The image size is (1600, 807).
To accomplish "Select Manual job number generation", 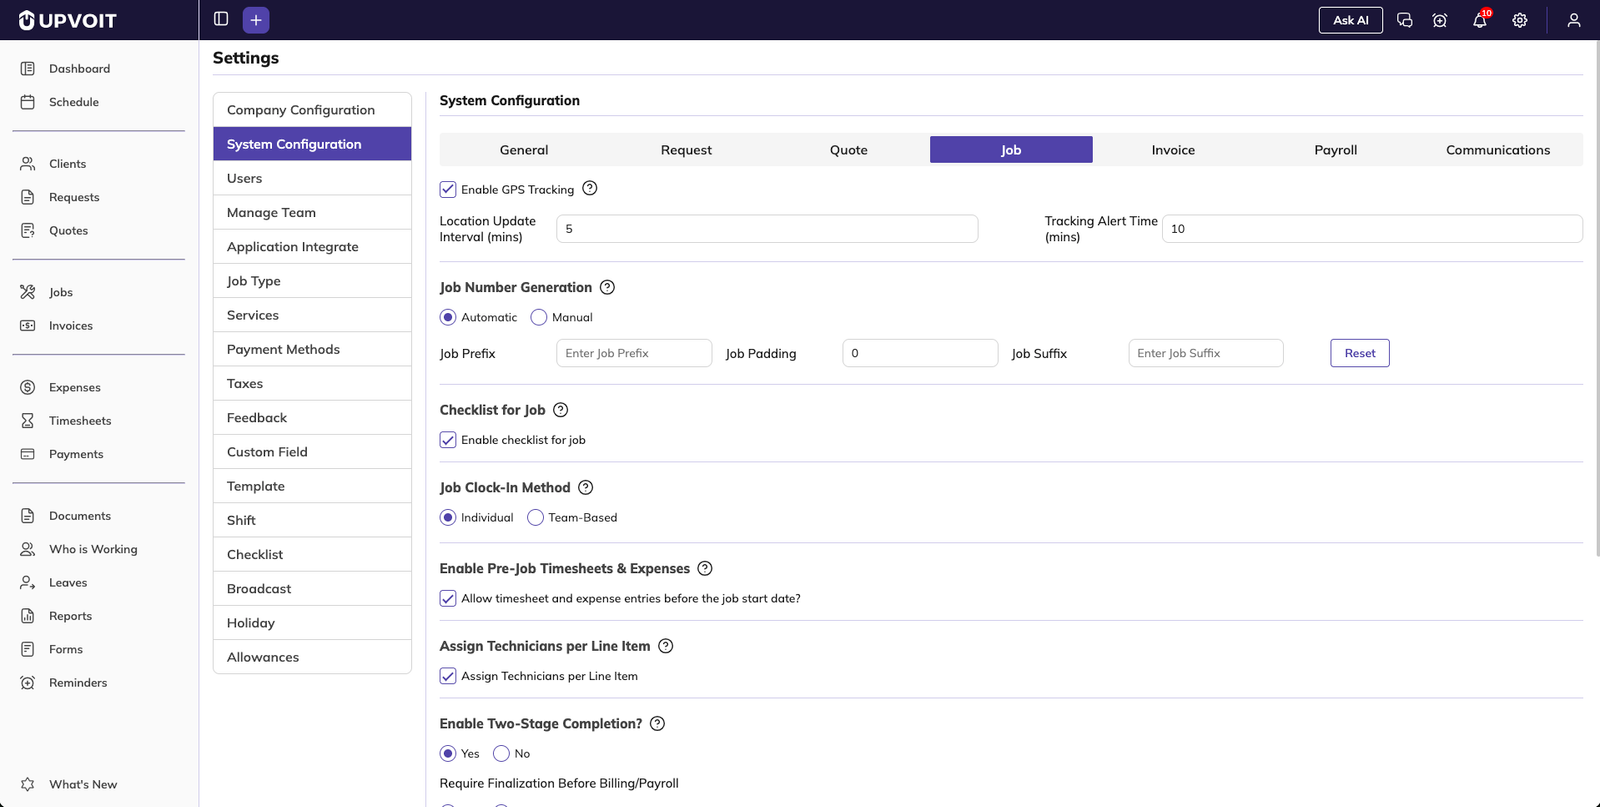I will tap(539, 317).
